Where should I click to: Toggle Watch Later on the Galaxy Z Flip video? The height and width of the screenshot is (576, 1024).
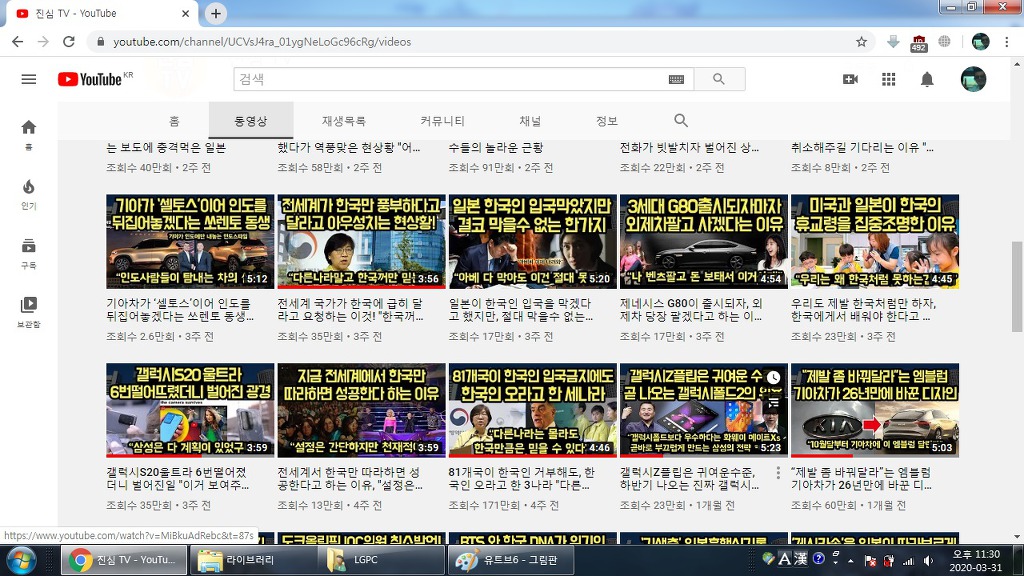pyautogui.click(x=772, y=379)
